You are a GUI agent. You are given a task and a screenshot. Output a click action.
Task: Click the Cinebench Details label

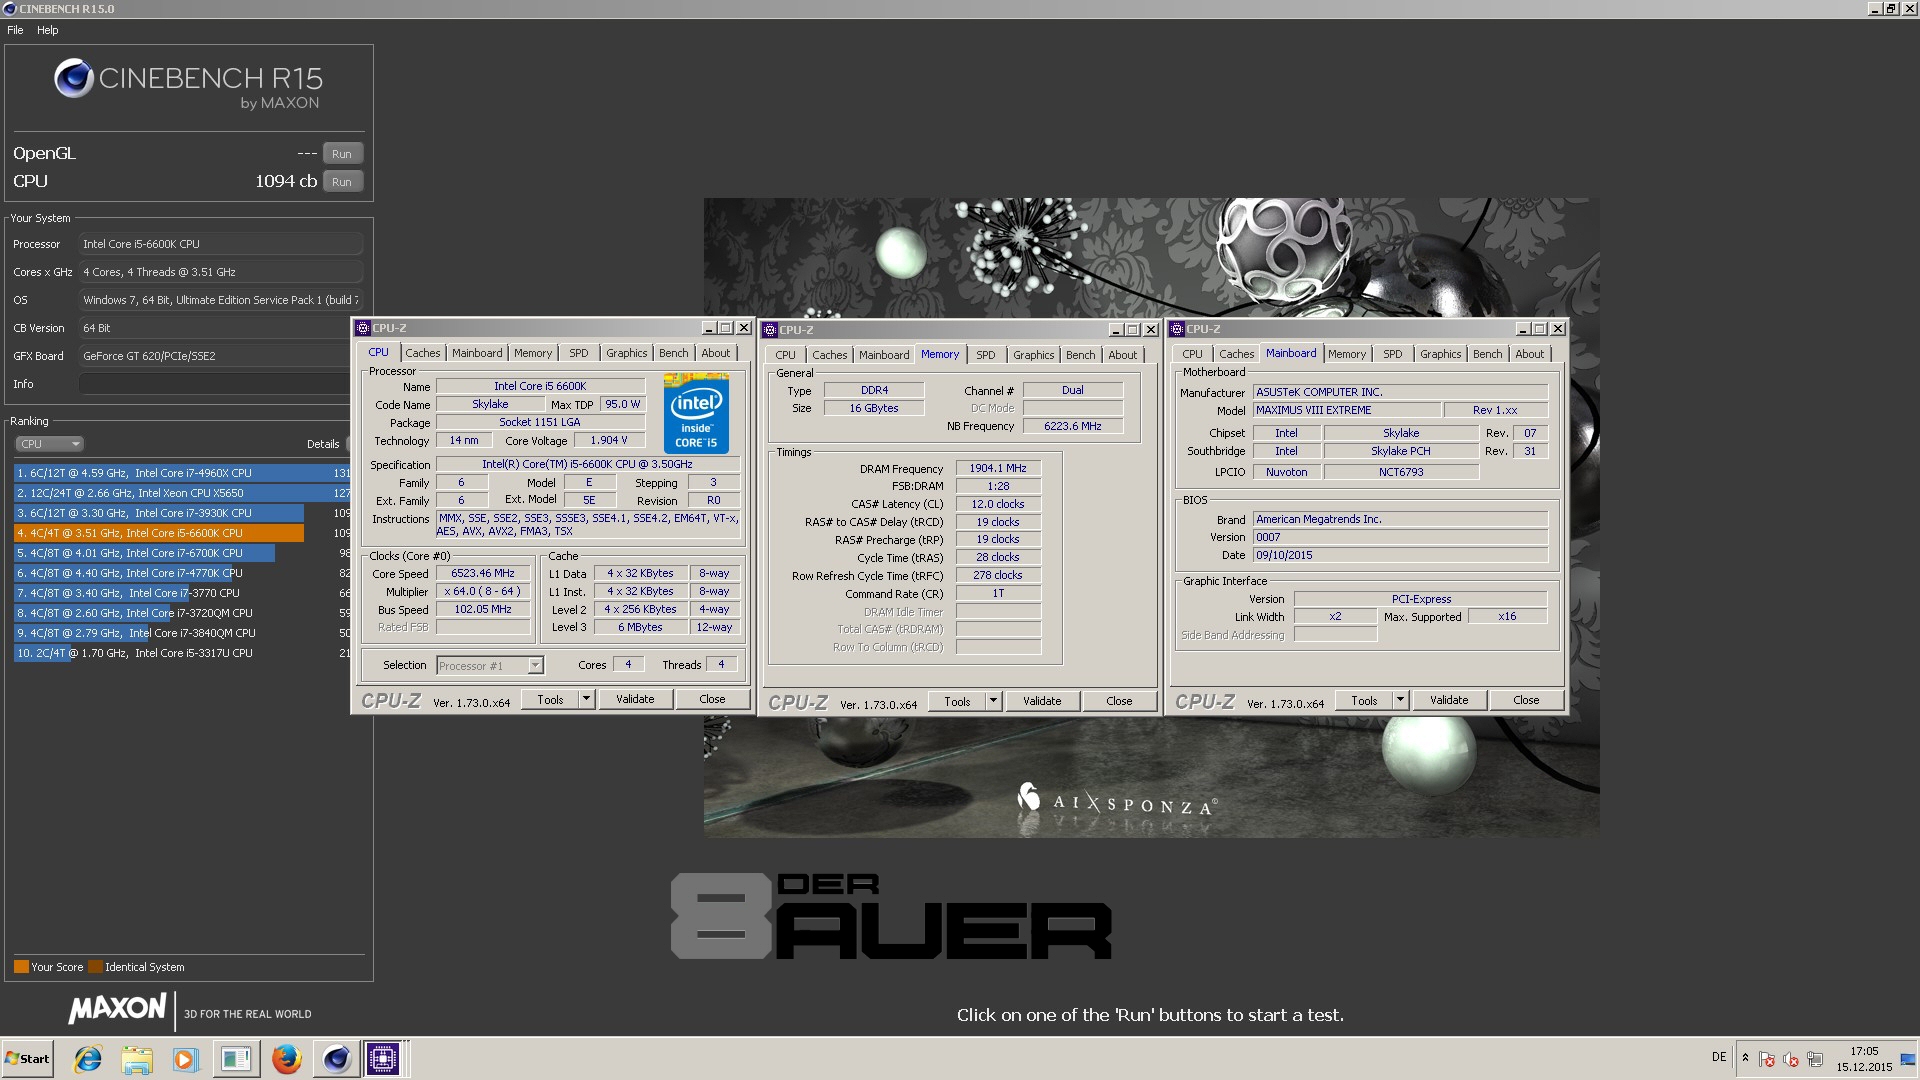click(323, 444)
